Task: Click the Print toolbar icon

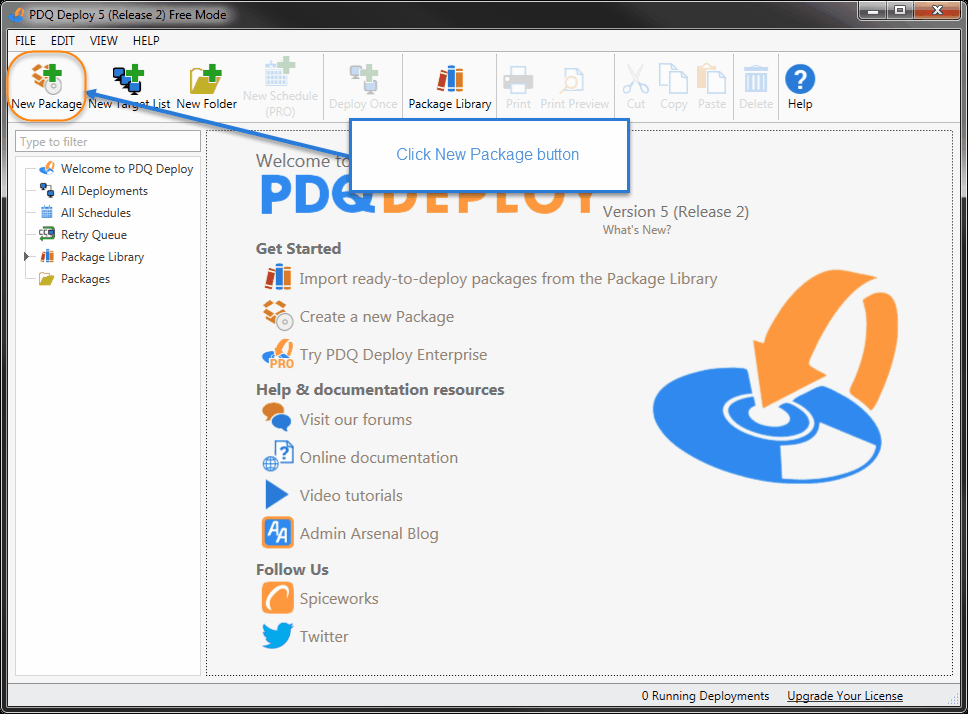Action: pyautogui.click(x=518, y=80)
